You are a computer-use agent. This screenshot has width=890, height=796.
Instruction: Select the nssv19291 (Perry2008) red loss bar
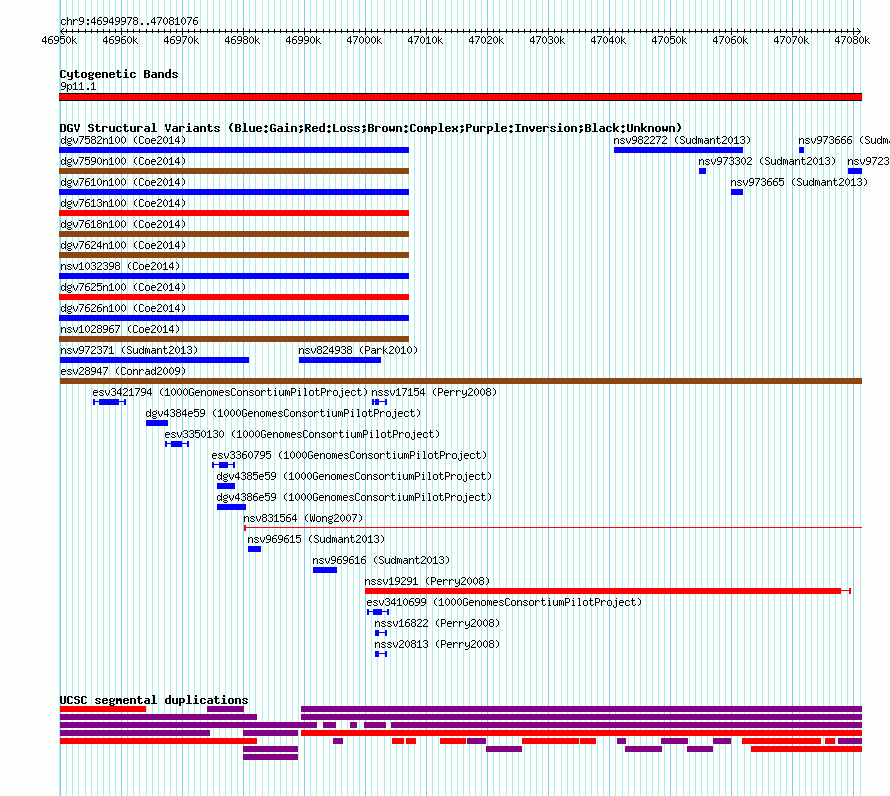point(607,591)
